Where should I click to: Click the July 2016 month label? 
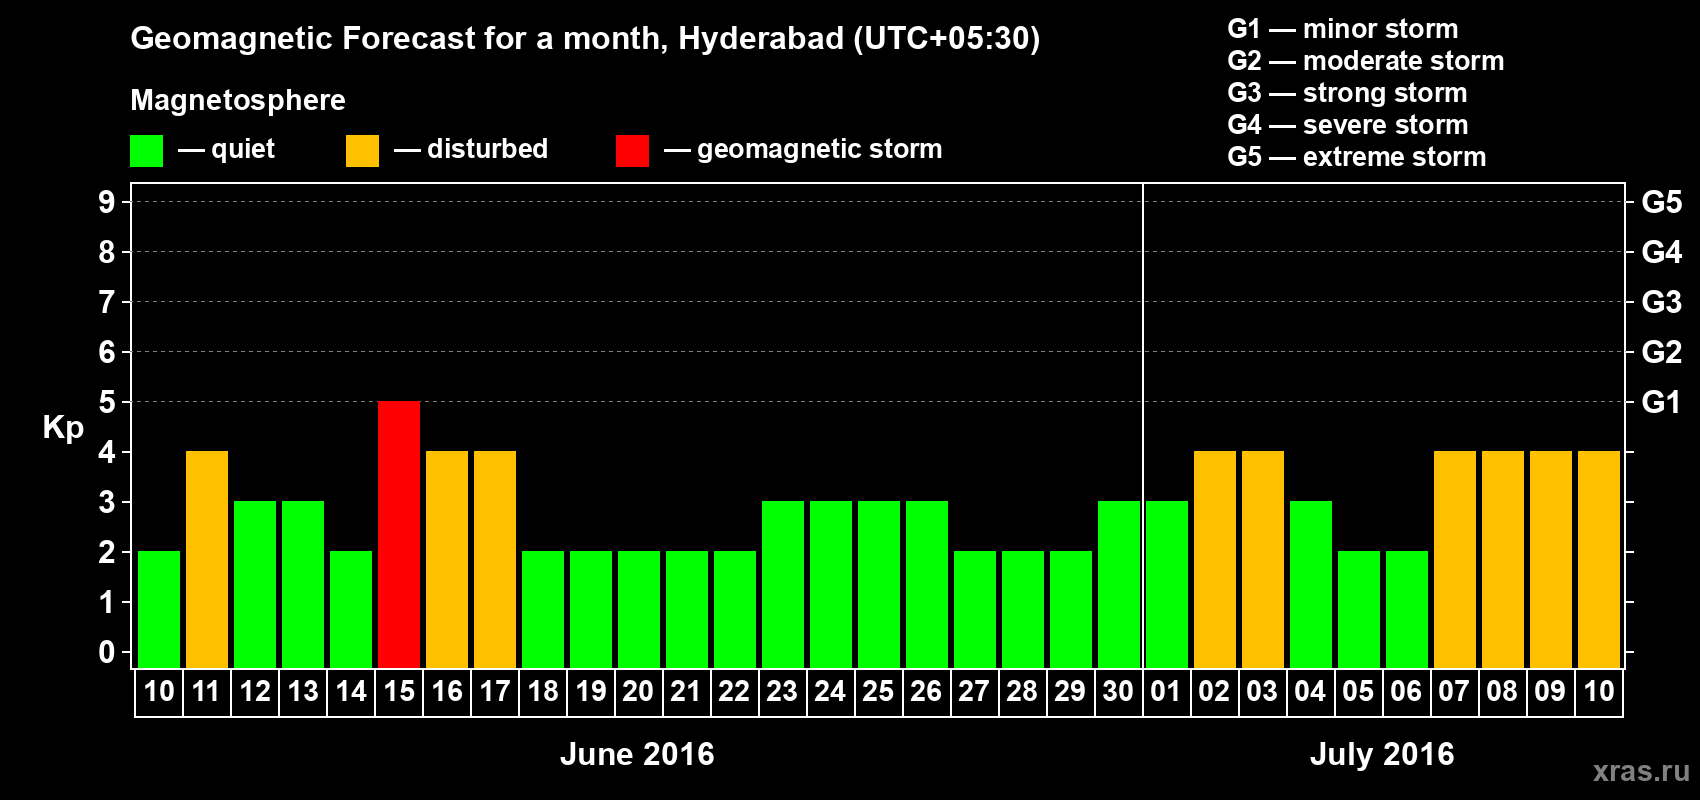coord(1382,754)
